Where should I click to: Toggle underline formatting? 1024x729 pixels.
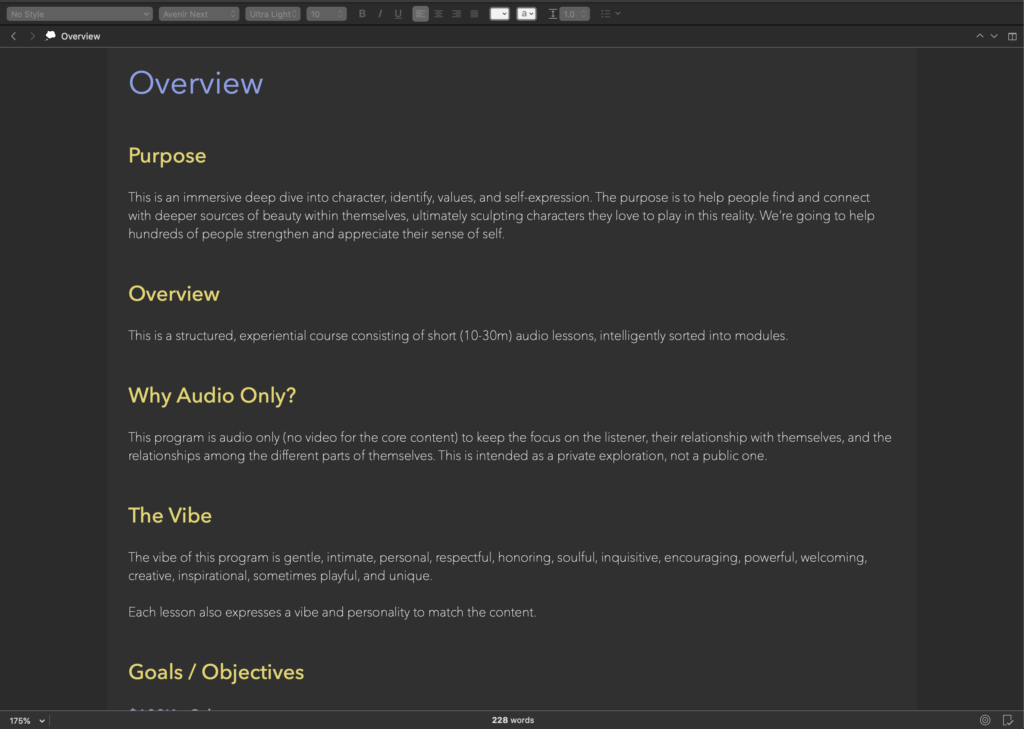pyautogui.click(x=398, y=14)
